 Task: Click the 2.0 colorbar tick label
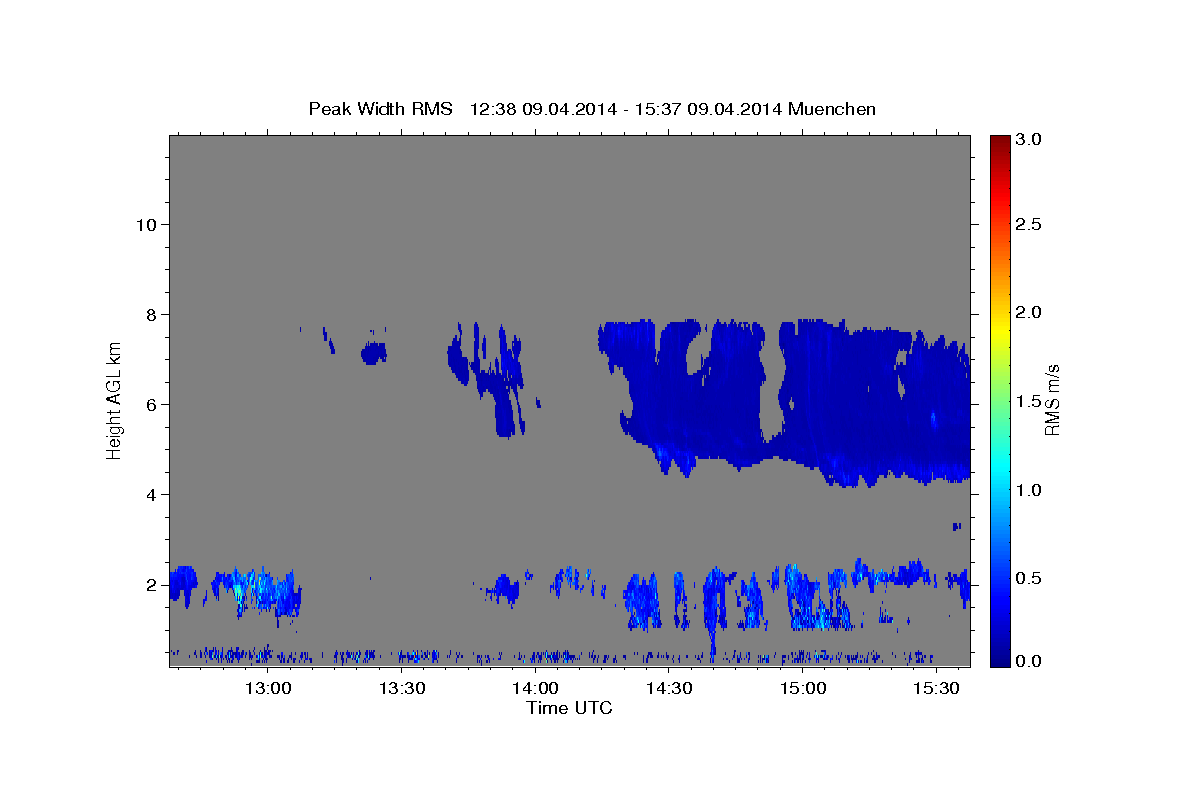pyautogui.click(x=1030, y=312)
